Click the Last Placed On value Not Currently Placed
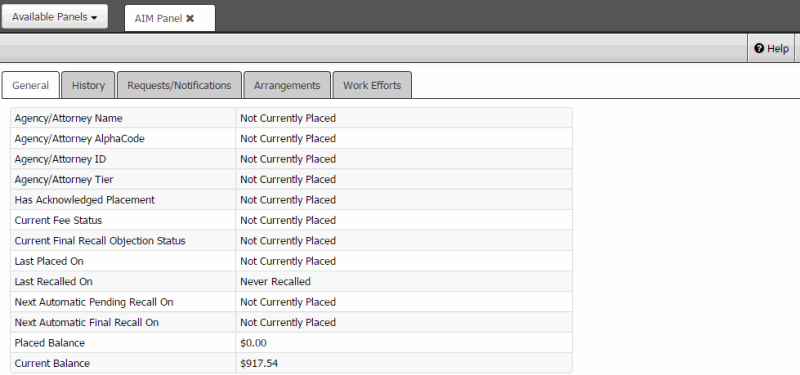 (x=288, y=261)
